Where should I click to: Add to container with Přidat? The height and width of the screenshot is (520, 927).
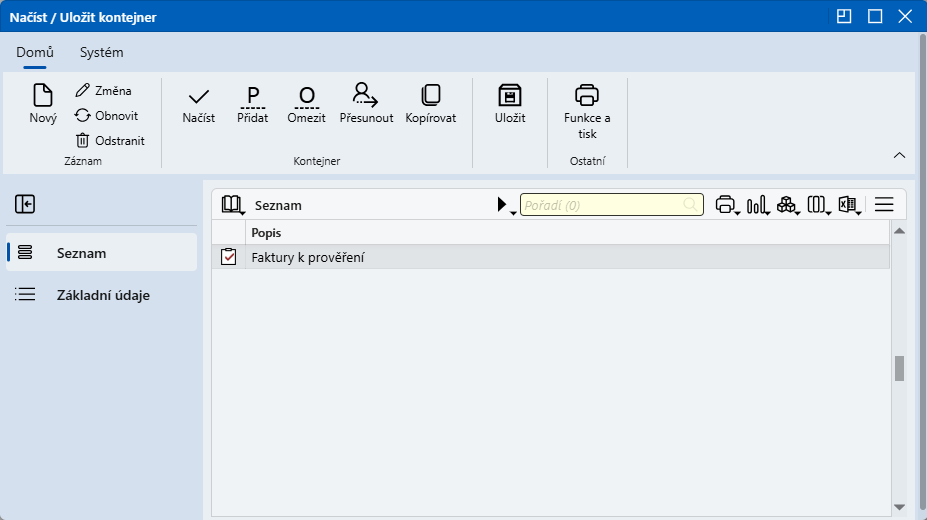point(252,103)
